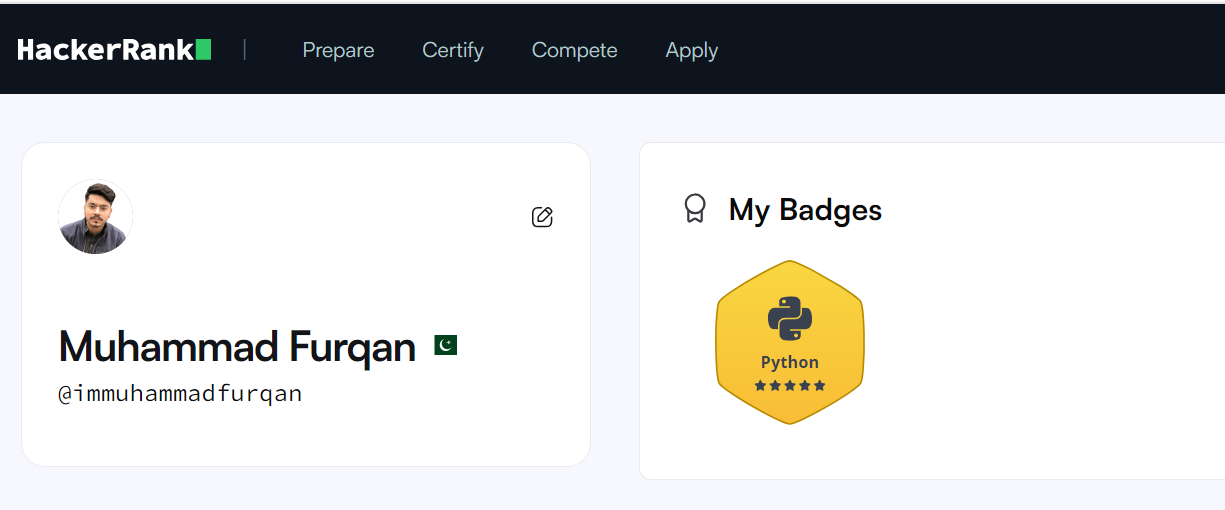Screen dimensions: 1225x510
Task: Click the name Muhammad Furqan
Action: tap(237, 347)
